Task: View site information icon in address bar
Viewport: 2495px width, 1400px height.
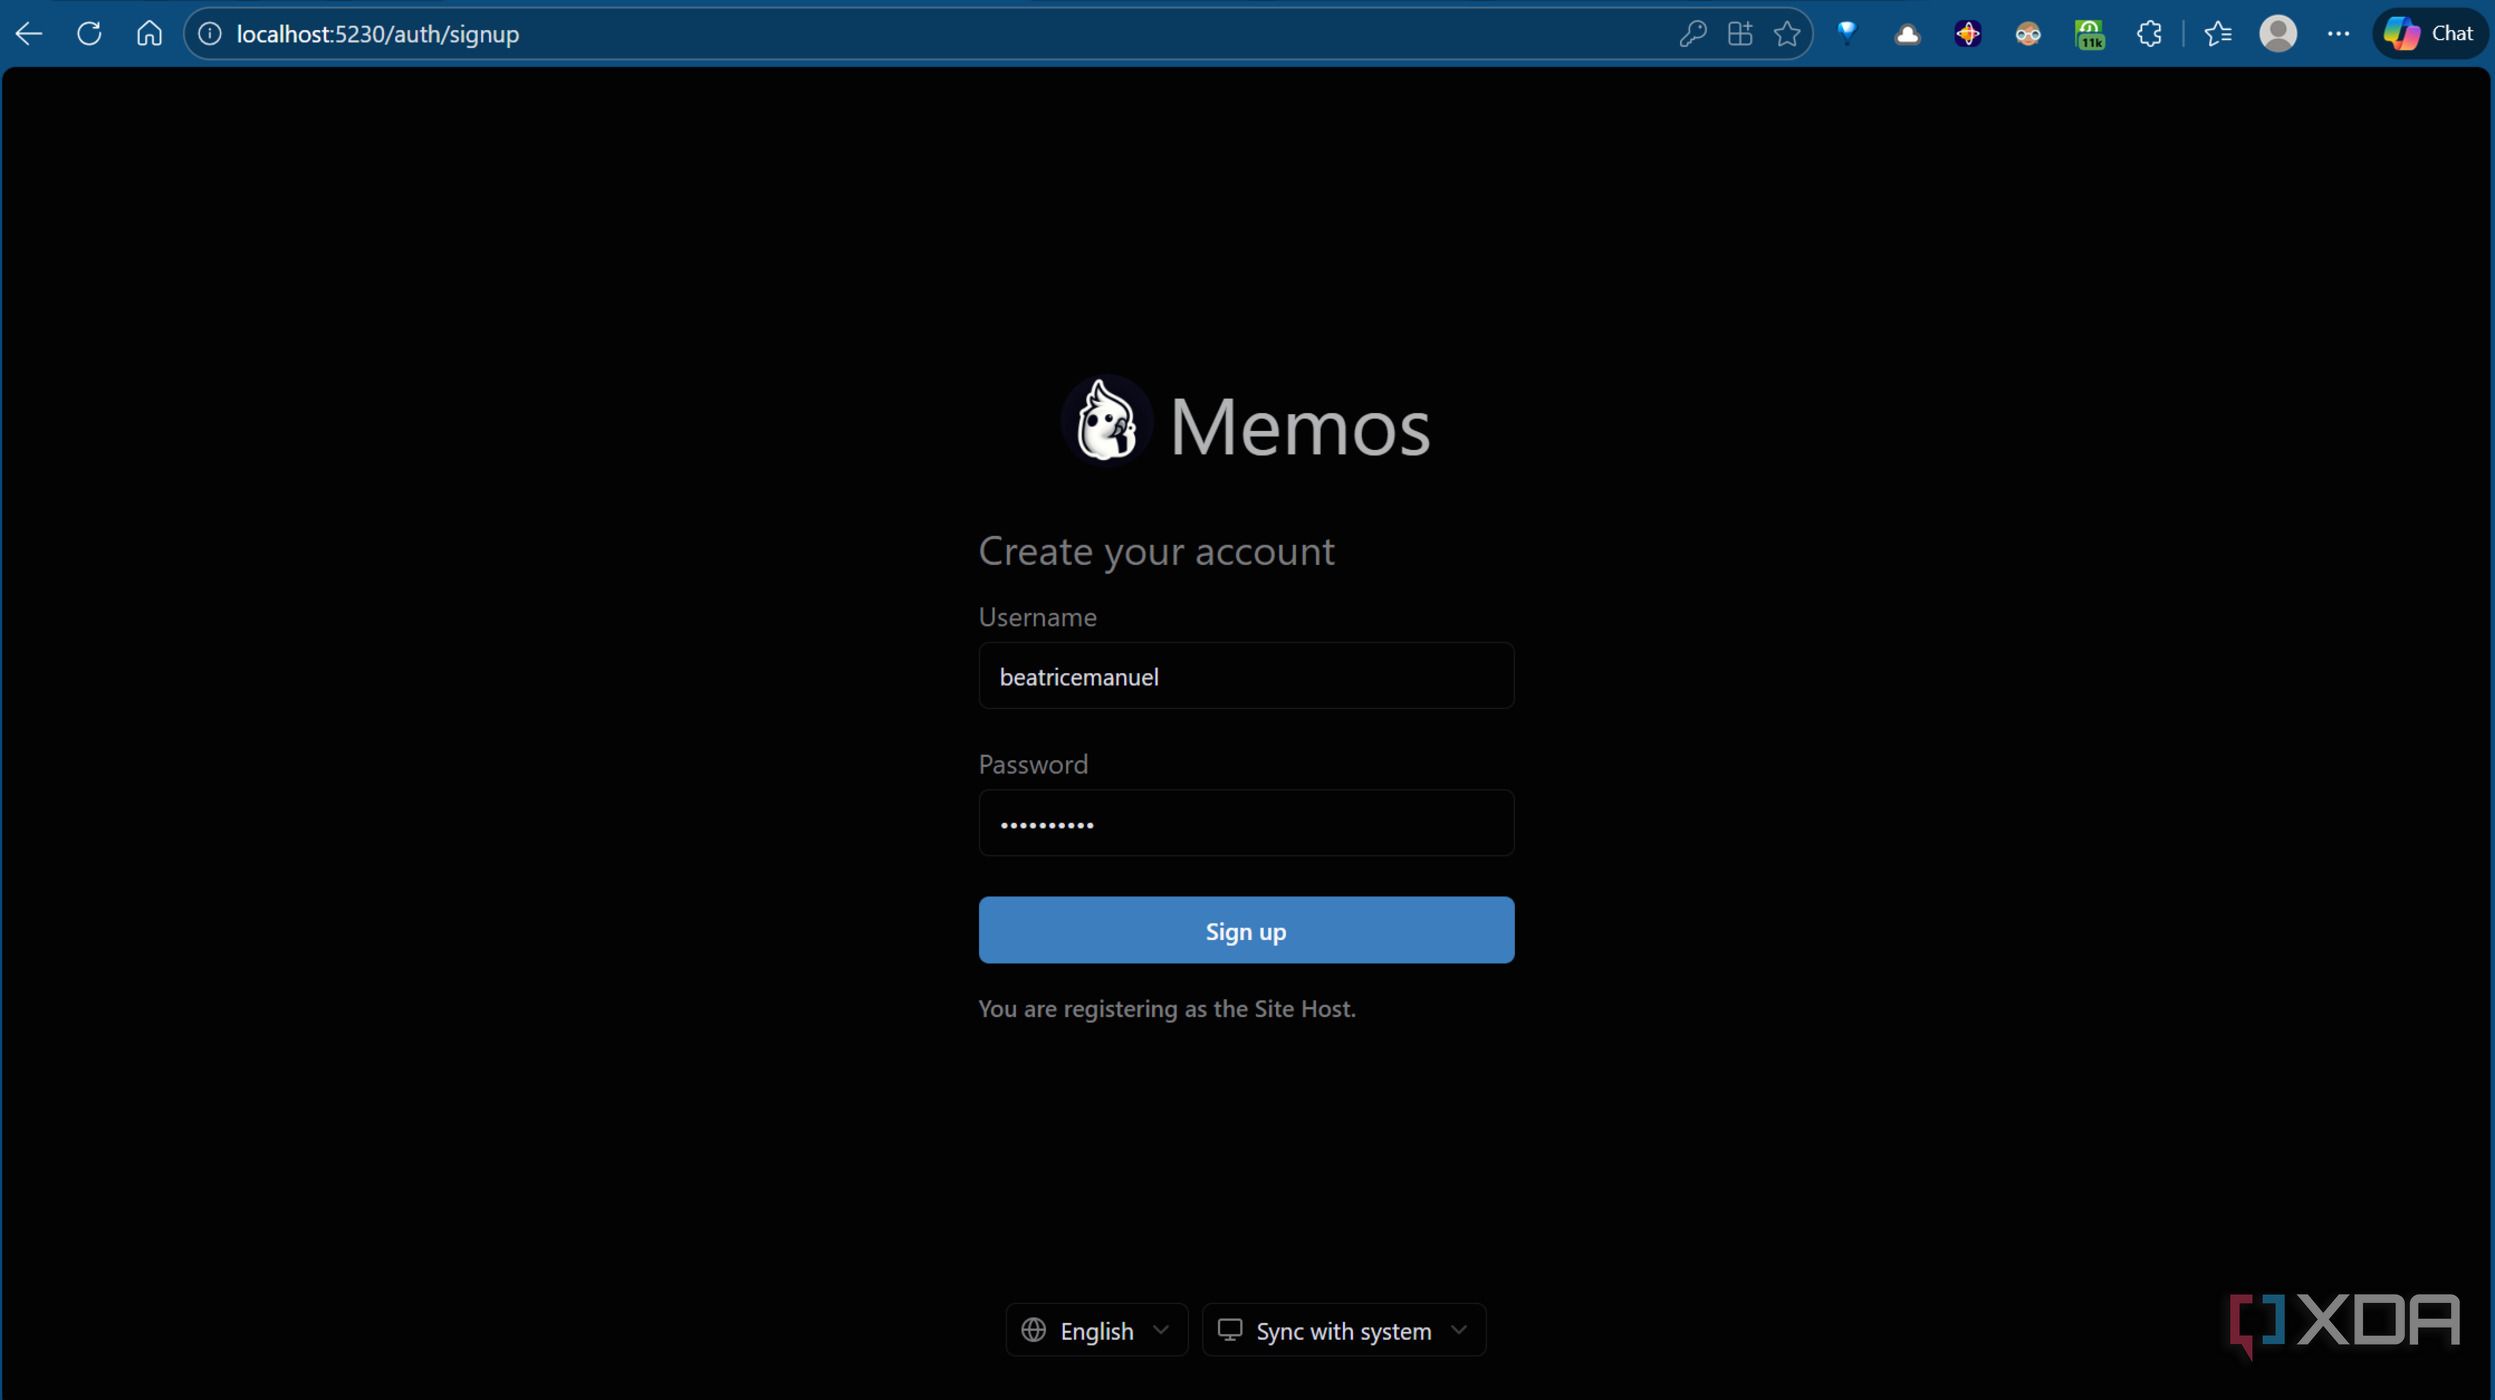Action: [x=210, y=34]
